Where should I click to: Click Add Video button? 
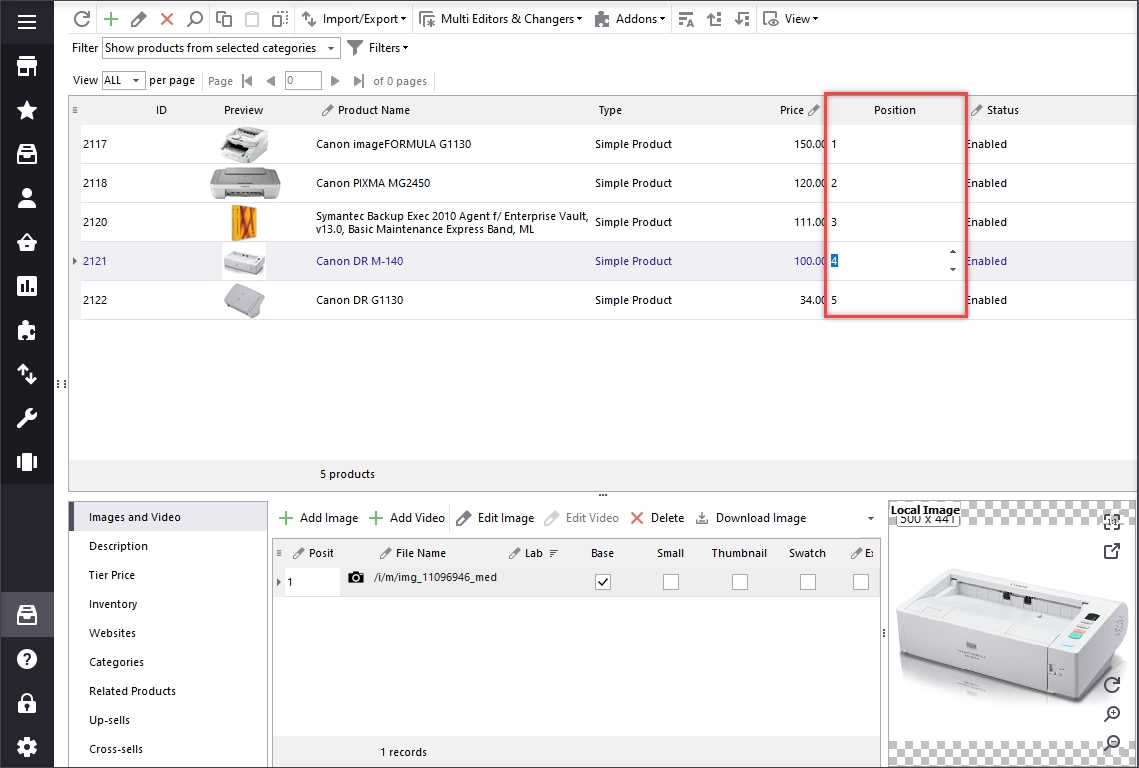tap(407, 518)
